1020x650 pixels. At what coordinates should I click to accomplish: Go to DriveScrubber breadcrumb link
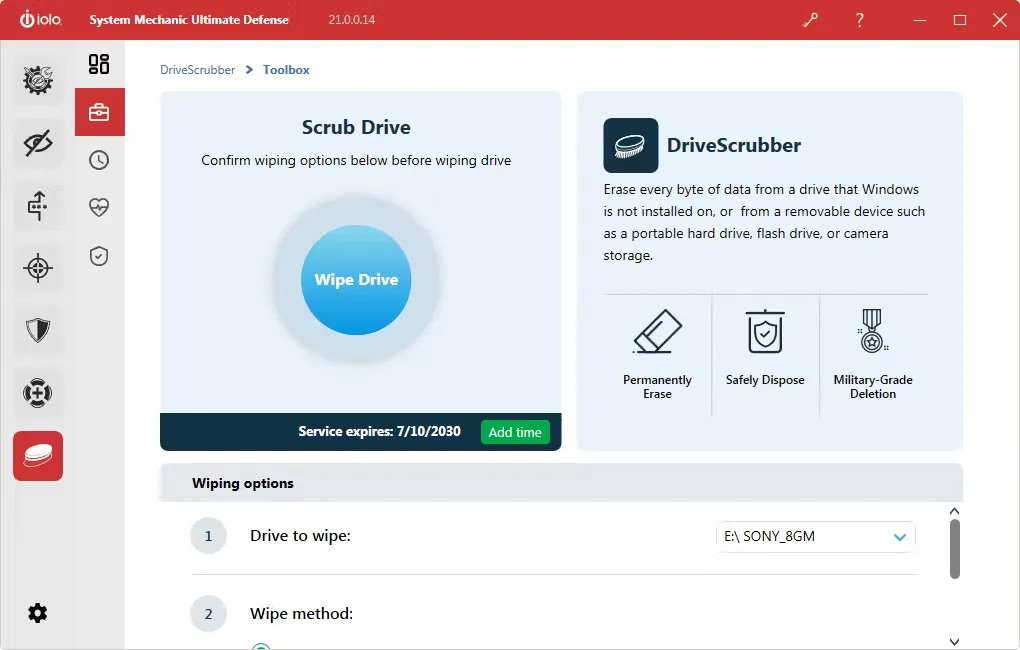pos(197,70)
